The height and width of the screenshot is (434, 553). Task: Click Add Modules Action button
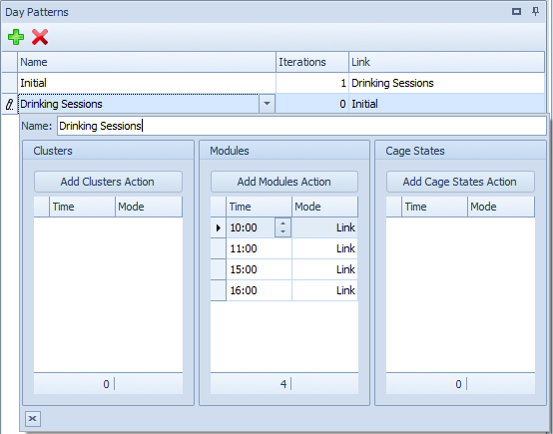point(284,182)
